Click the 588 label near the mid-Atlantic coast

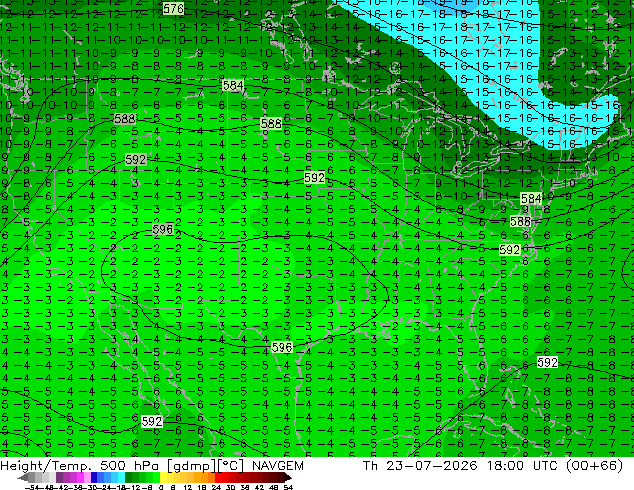click(520, 222)
